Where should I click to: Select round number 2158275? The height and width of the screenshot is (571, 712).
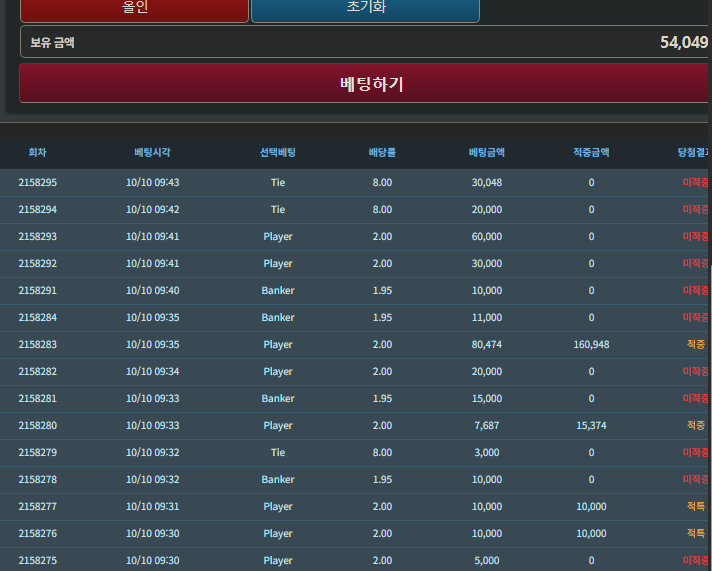pos(38,561)
